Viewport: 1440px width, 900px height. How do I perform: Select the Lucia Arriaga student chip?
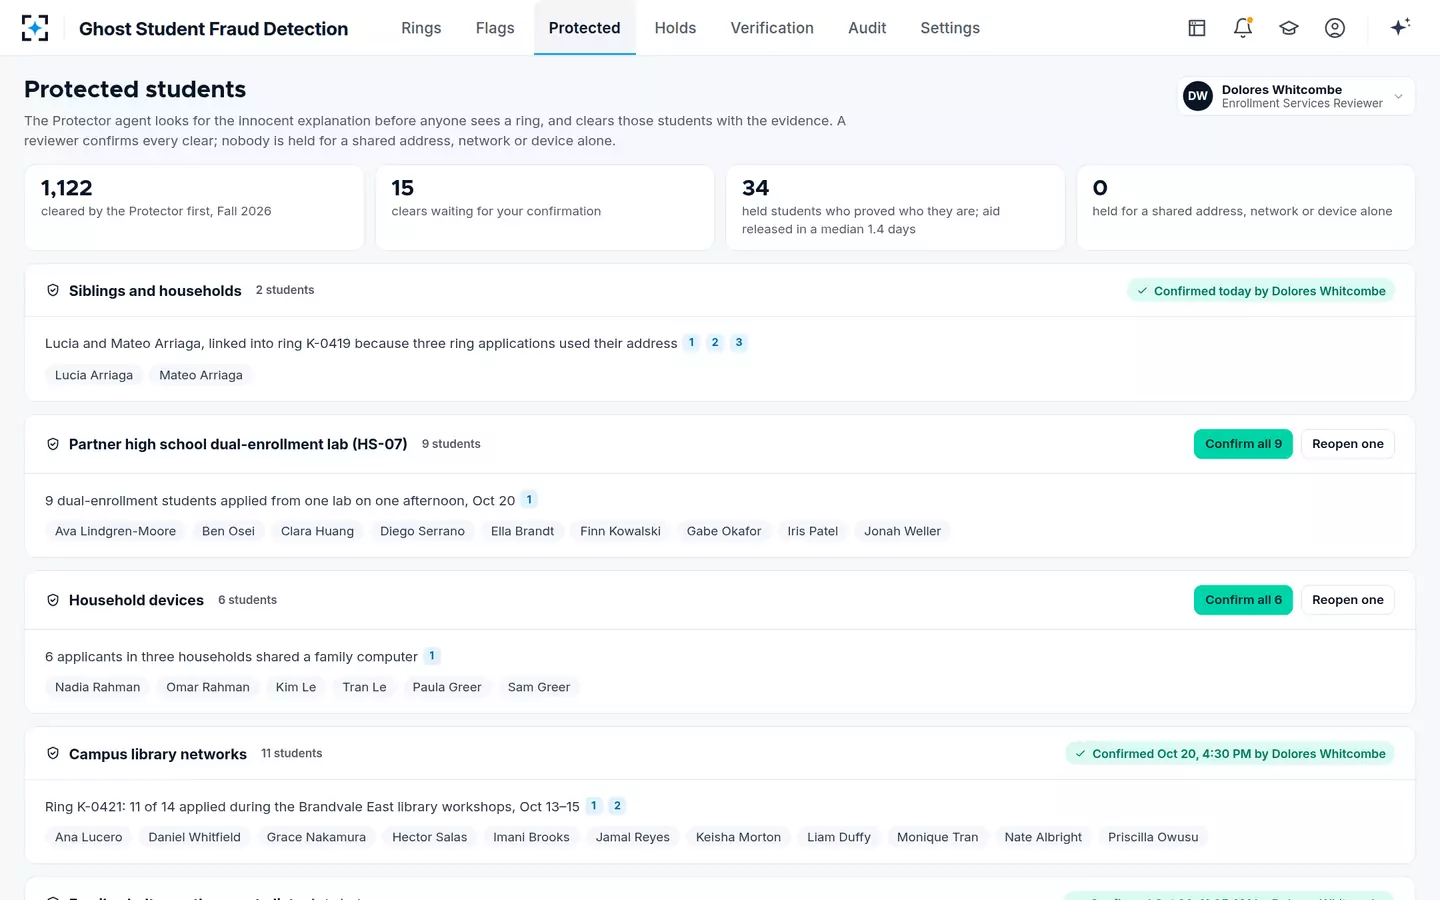coord(94,375)
